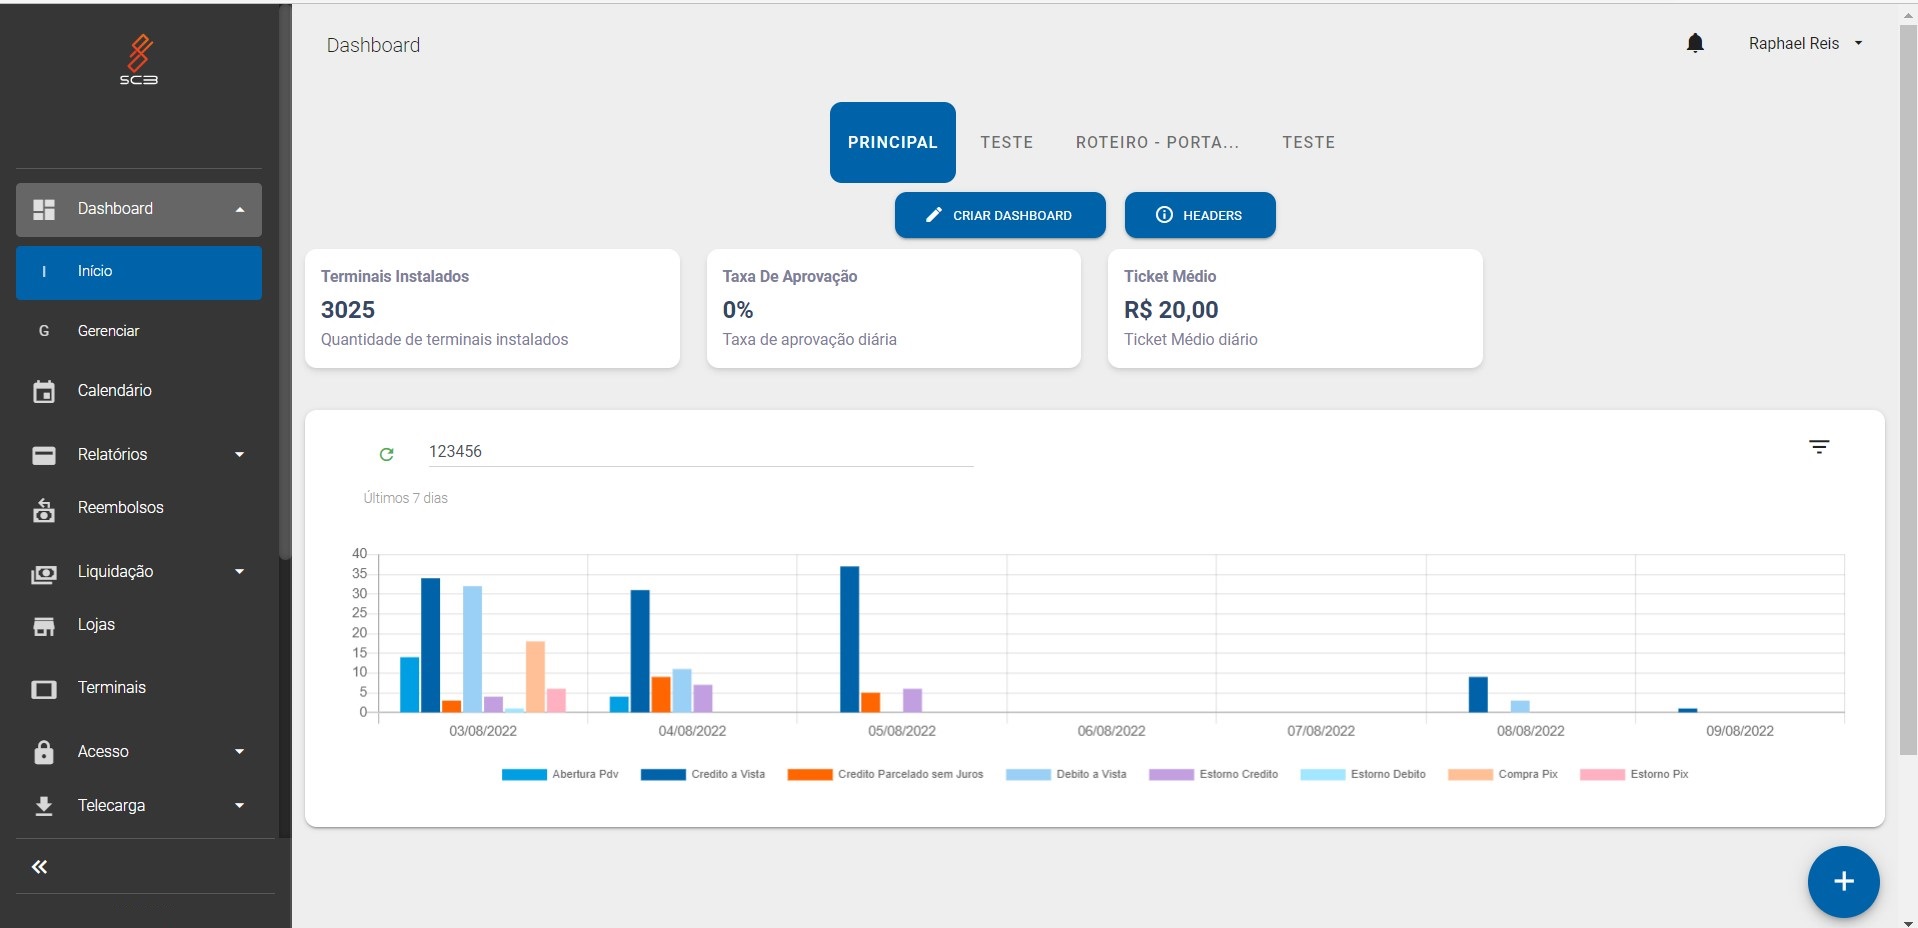Click the chart title field 123456
The image size is (1918, 928).
[700, 452]
